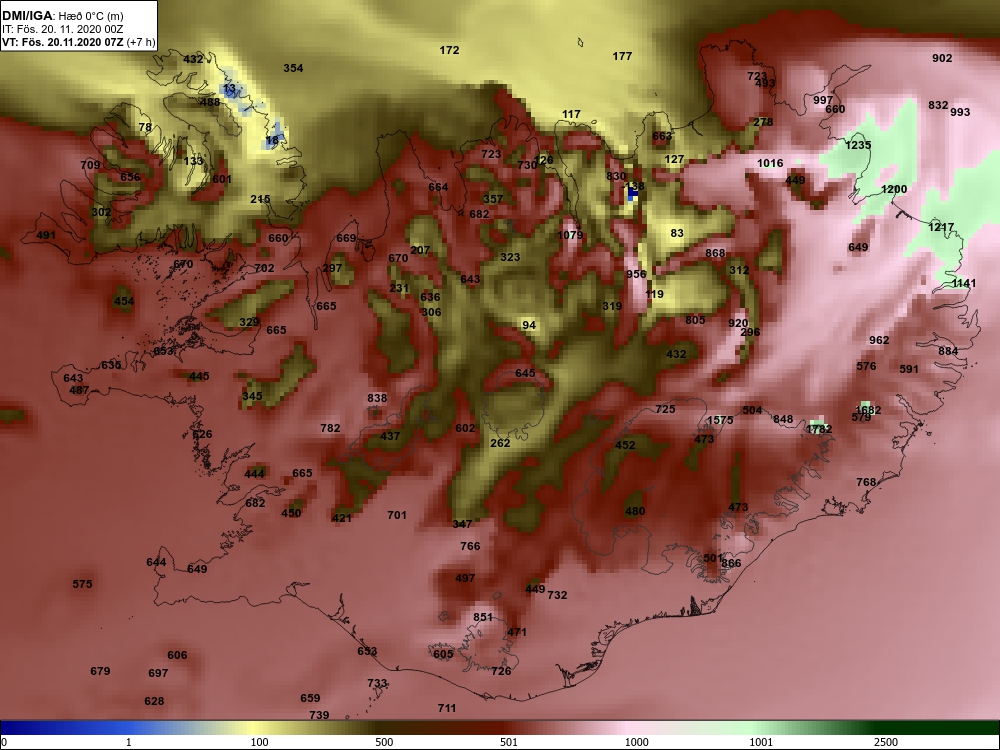Click the map value '1016'

coord(770,163)
